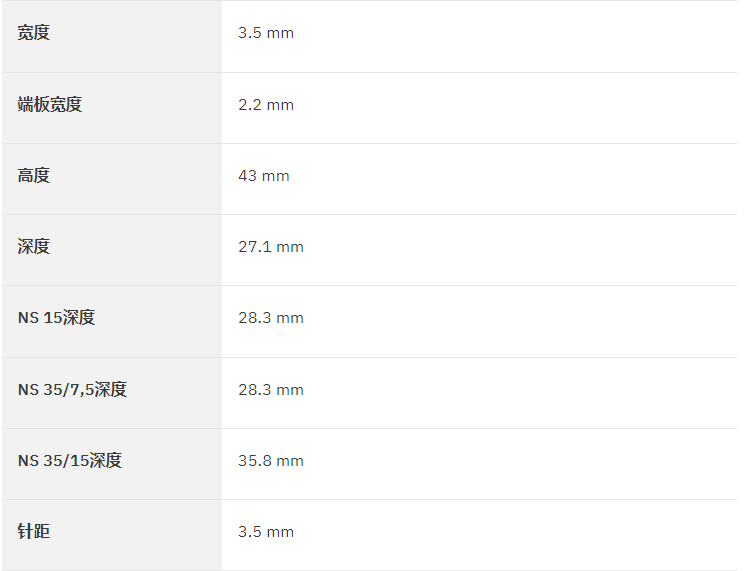Image resolution: width=744 pixels, height=571 pixels.
Task: Click the empty area of the 深度 row
Action: click(520, 250)
